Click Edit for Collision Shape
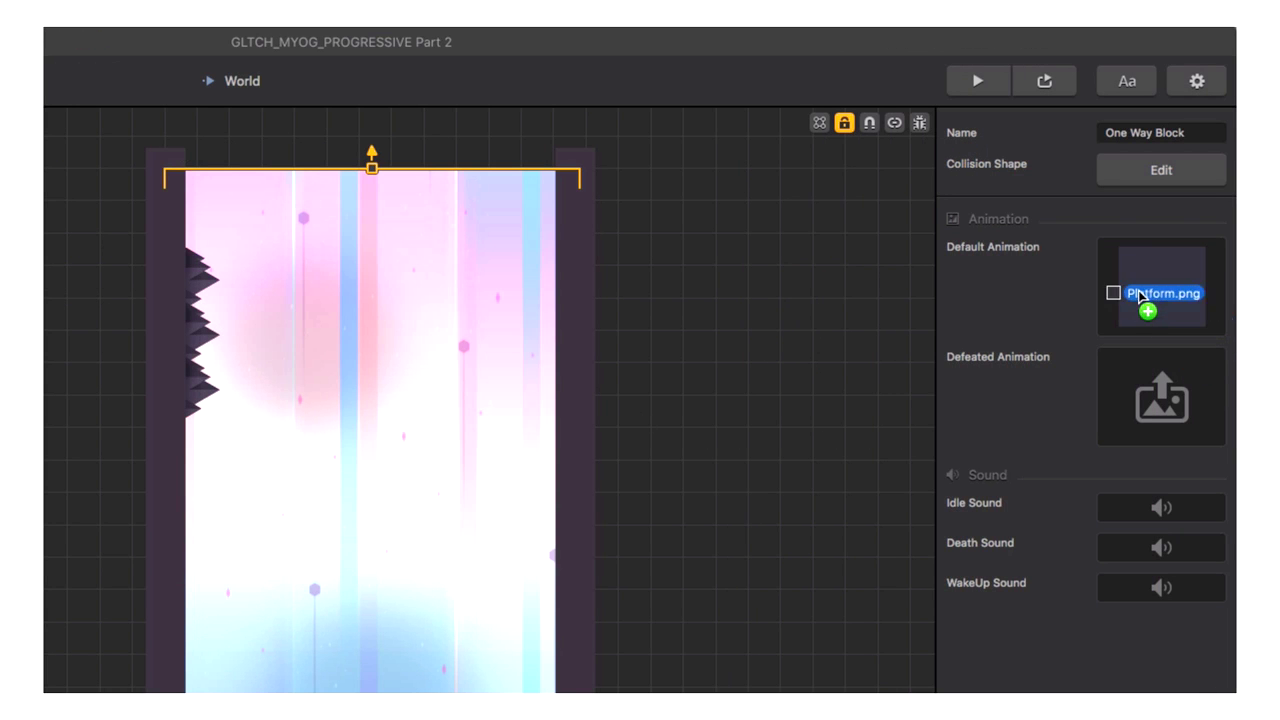The width and height of the screenshot is (1280, 720). pyautogui.click(x=1160, y=170)
